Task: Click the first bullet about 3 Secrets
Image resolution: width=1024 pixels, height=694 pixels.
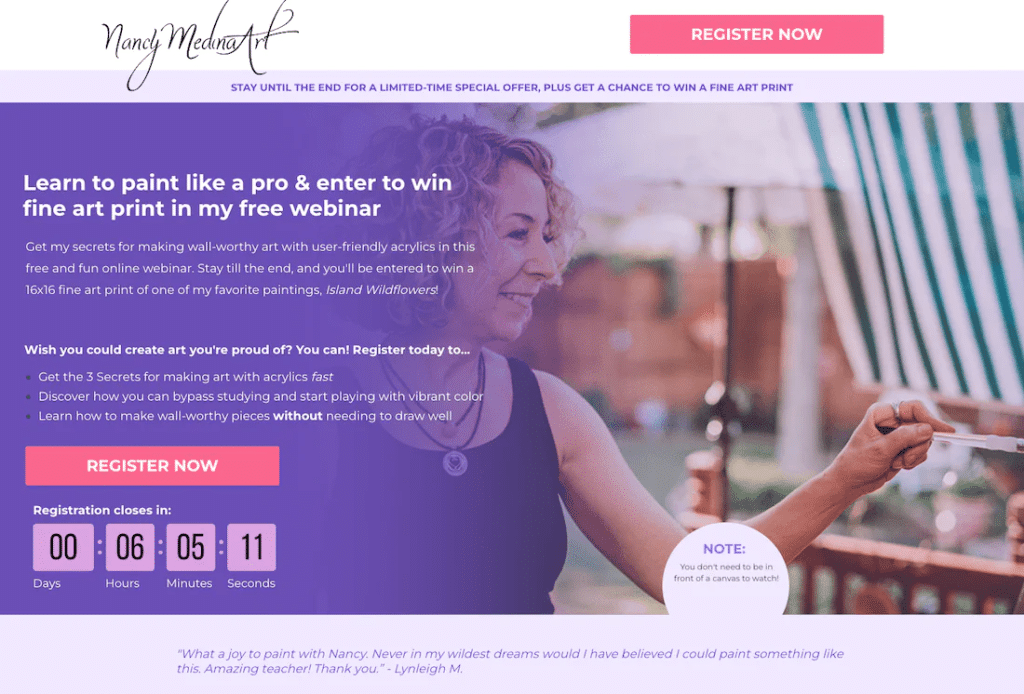Action: coord(185,377)
